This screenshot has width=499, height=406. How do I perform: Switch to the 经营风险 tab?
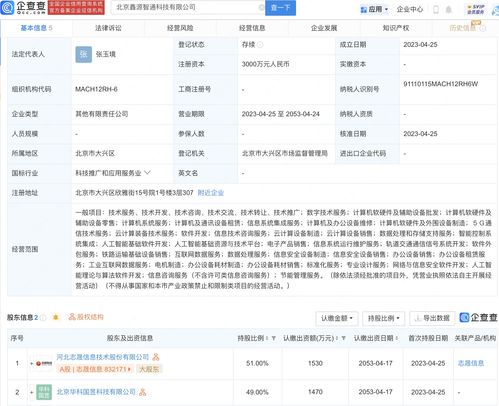point(180,28)
